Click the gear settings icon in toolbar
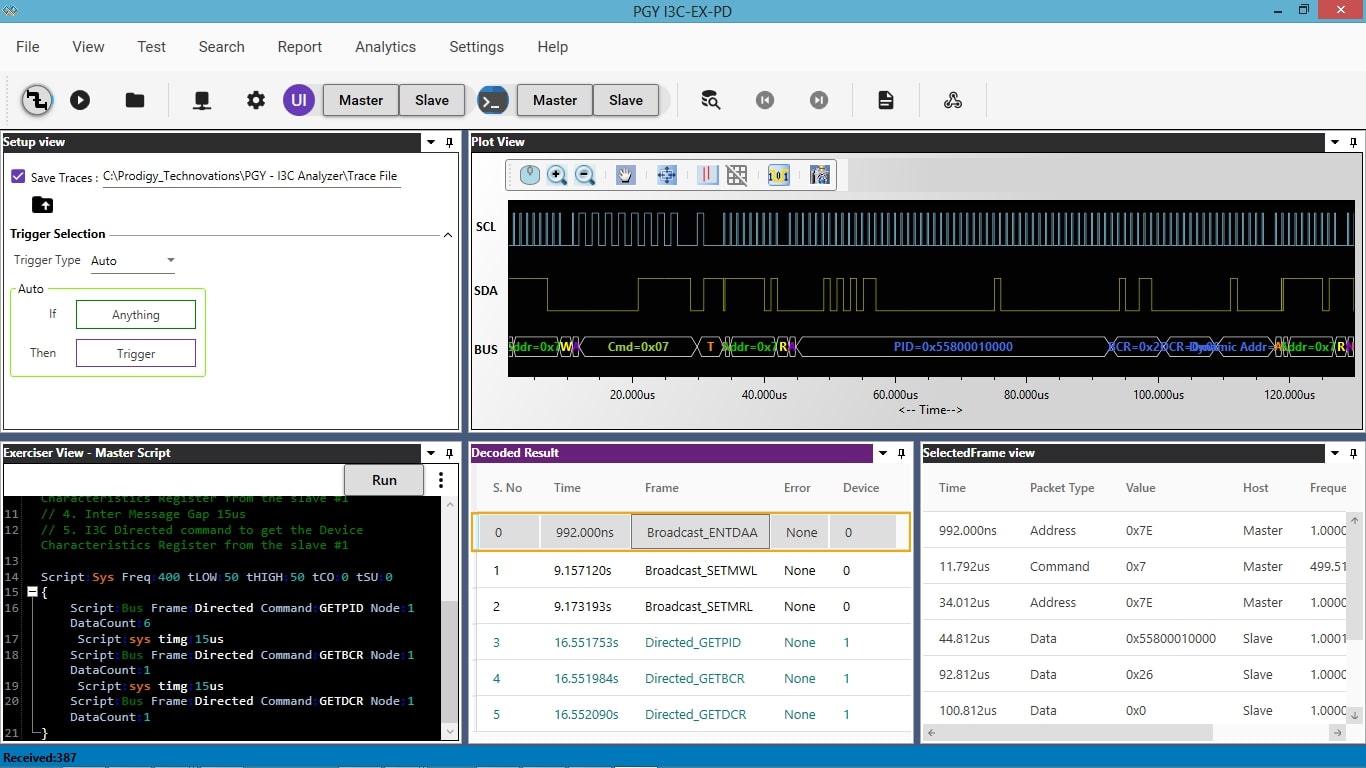The height and width of the screenshot is (768, 1366). [256, 100]
